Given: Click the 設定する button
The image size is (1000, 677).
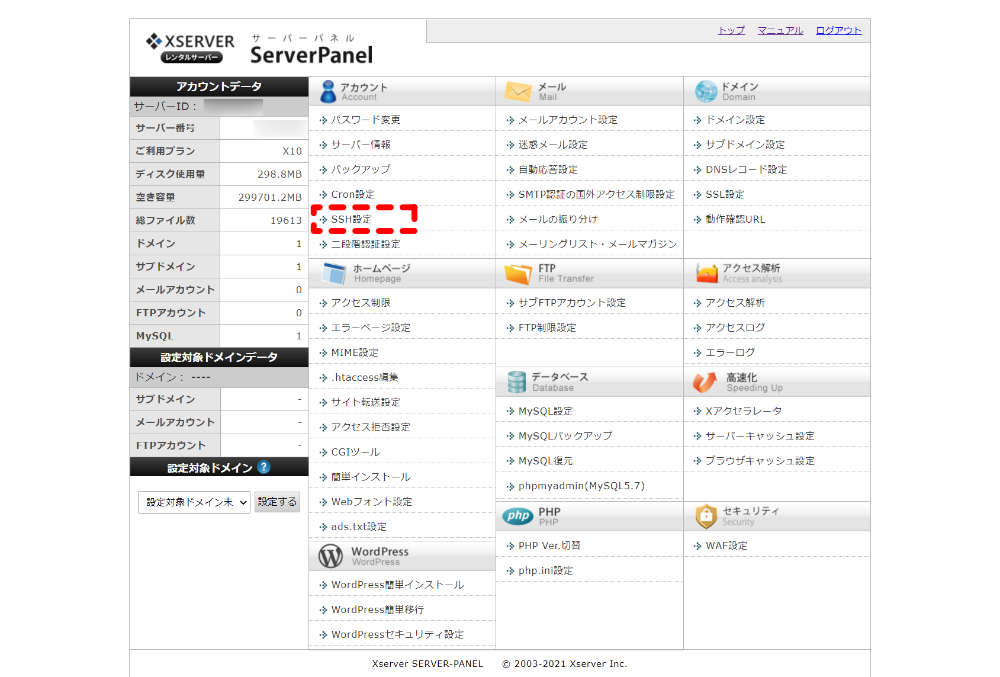Looking at the screenshot, I should [277, 502].
